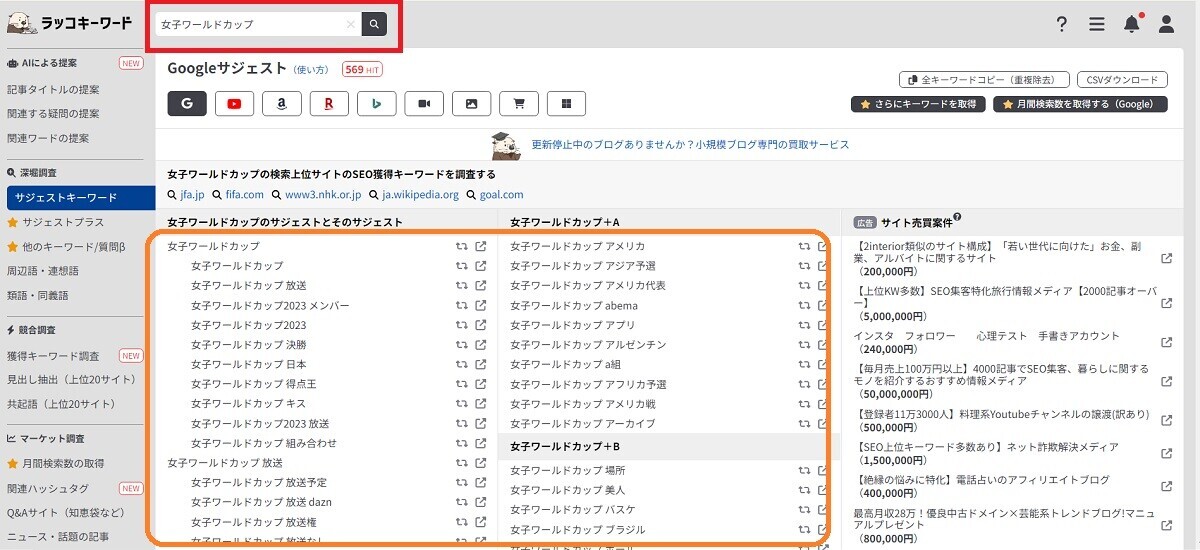
Task: Re-search icon for 女子ワールドカップ ブラジル
Action: click(x=804, y=529)
